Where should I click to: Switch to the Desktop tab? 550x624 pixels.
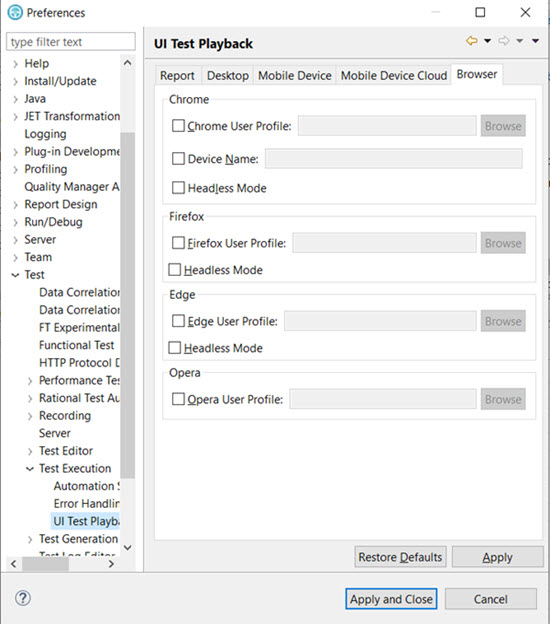[228, 75]
